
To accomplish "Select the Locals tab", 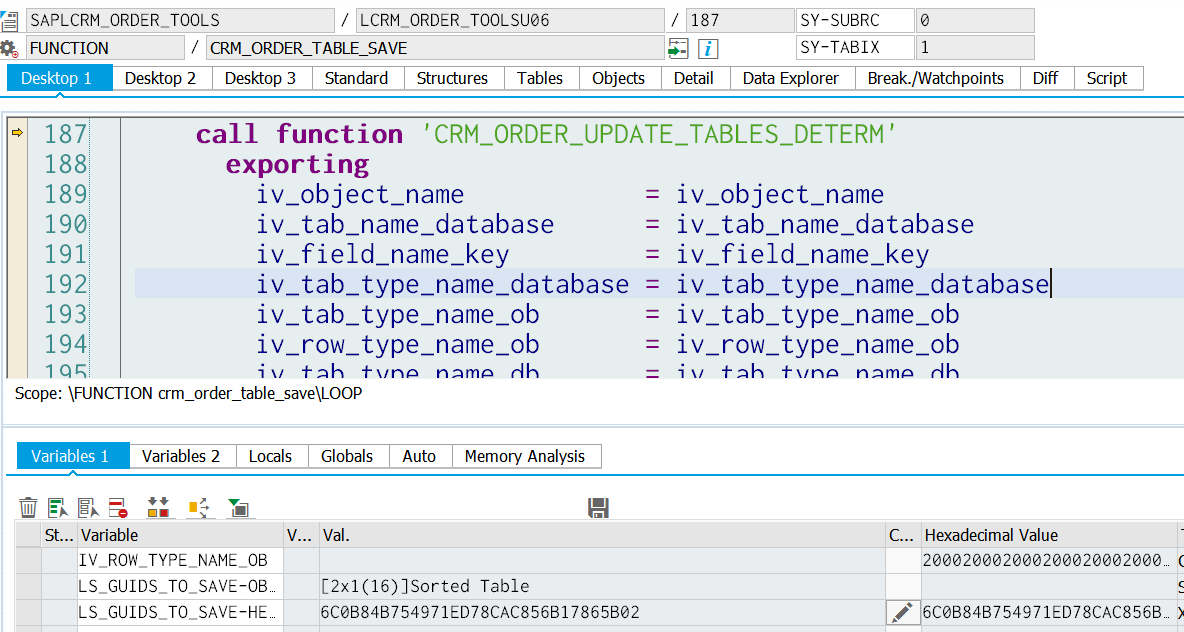I will coord(270,456).
